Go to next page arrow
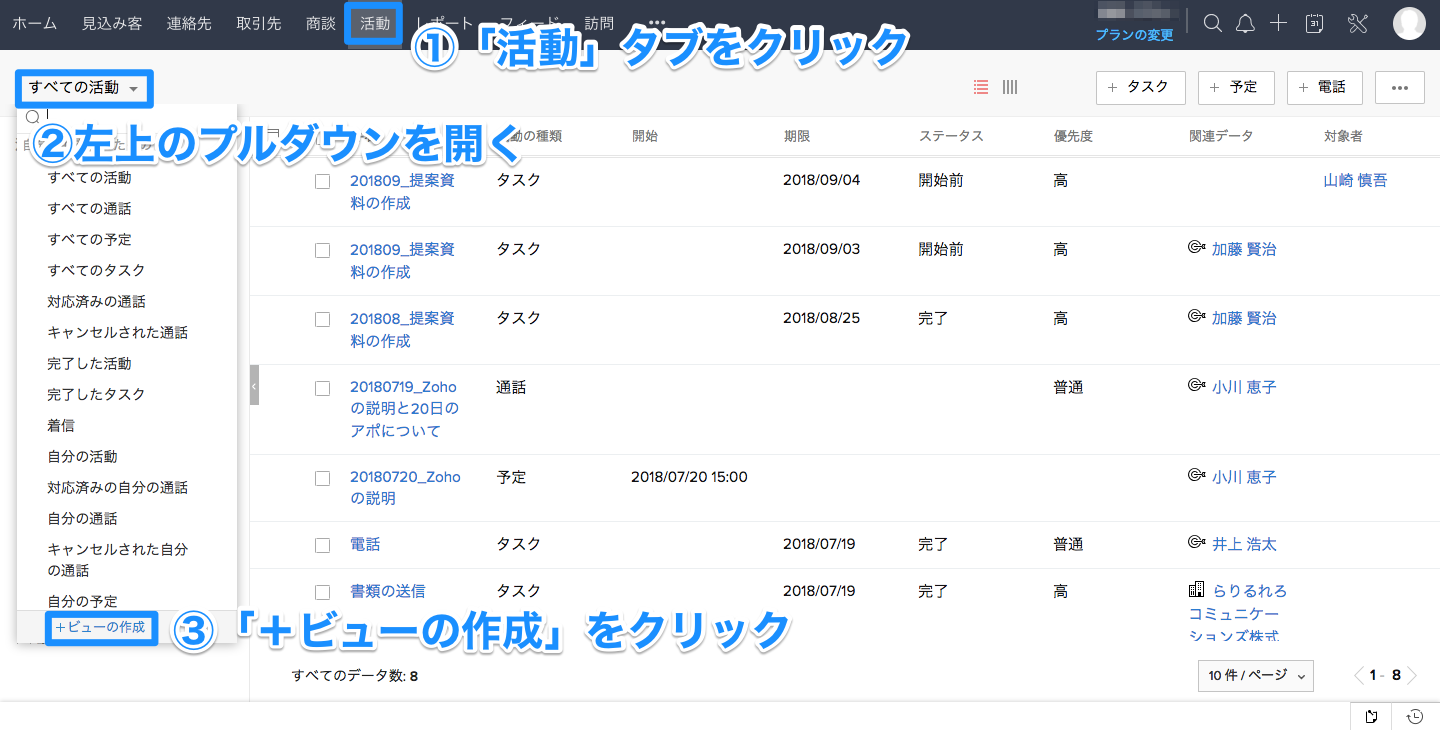 point(1412,676)
